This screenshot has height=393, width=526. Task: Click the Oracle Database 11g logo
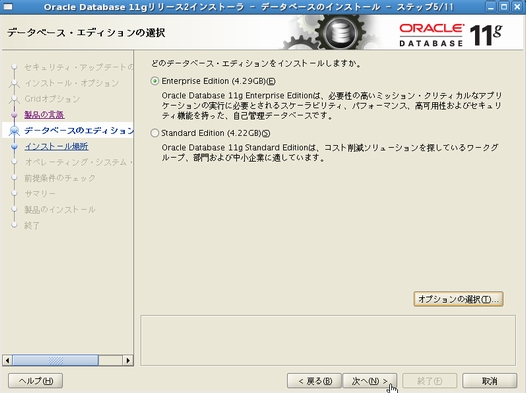pyautogui.click(x=451, y=35)
